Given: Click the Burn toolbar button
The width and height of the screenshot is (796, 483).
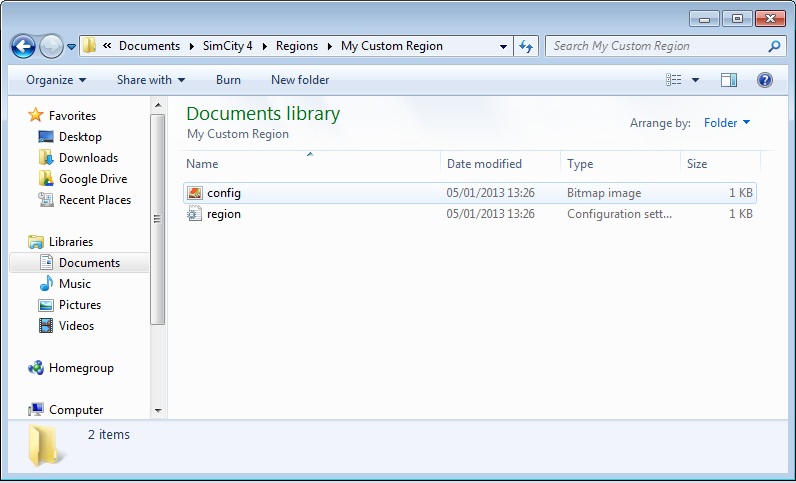Looking at the screenshot, I should [228, 80].
